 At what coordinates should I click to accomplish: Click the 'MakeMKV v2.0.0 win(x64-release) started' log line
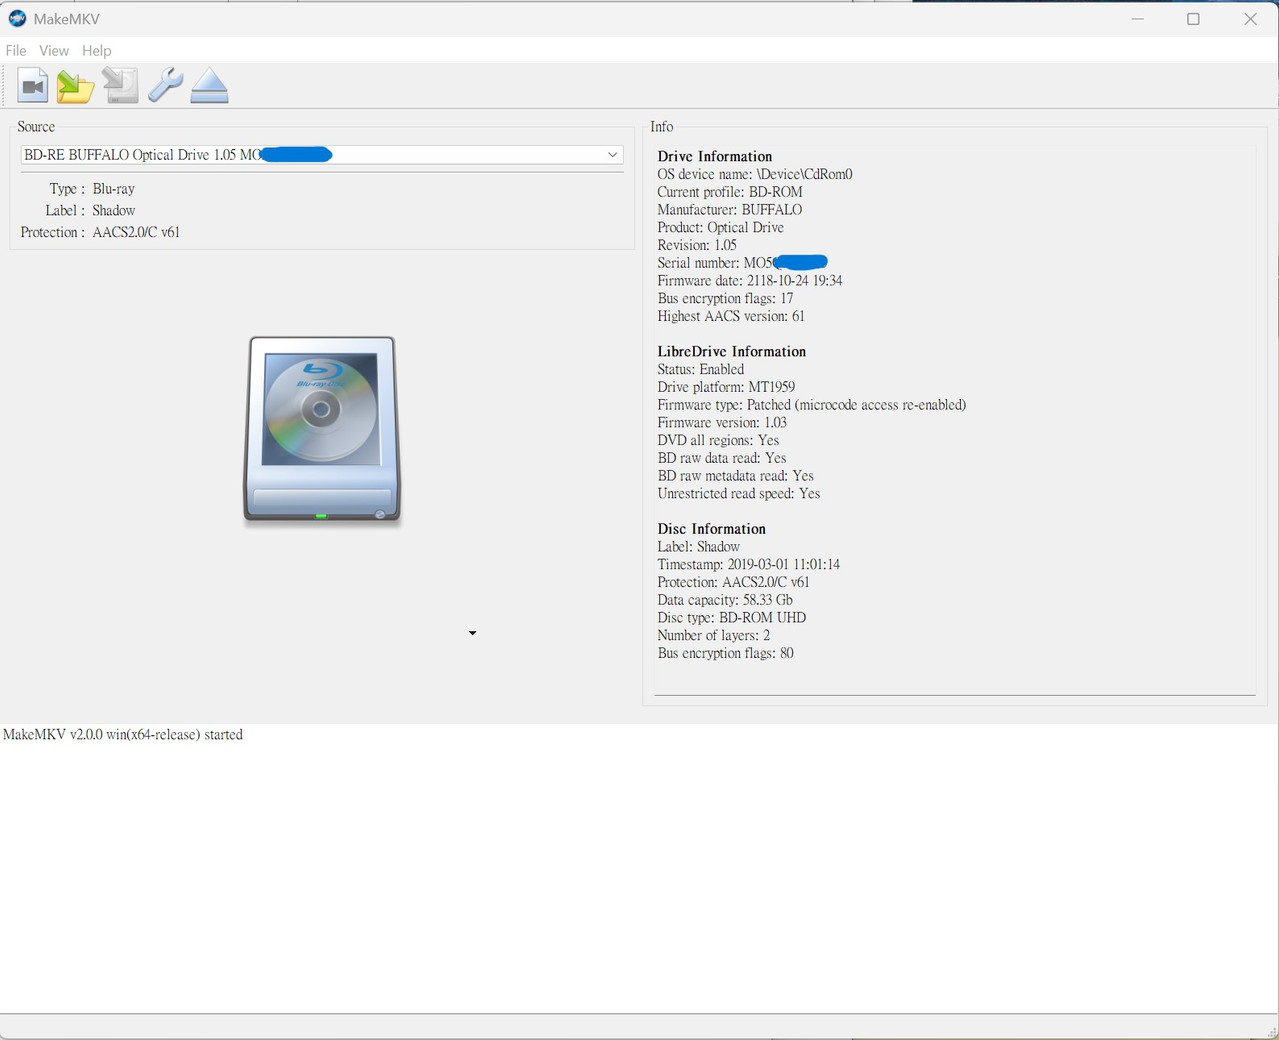[x=123, y=735]
